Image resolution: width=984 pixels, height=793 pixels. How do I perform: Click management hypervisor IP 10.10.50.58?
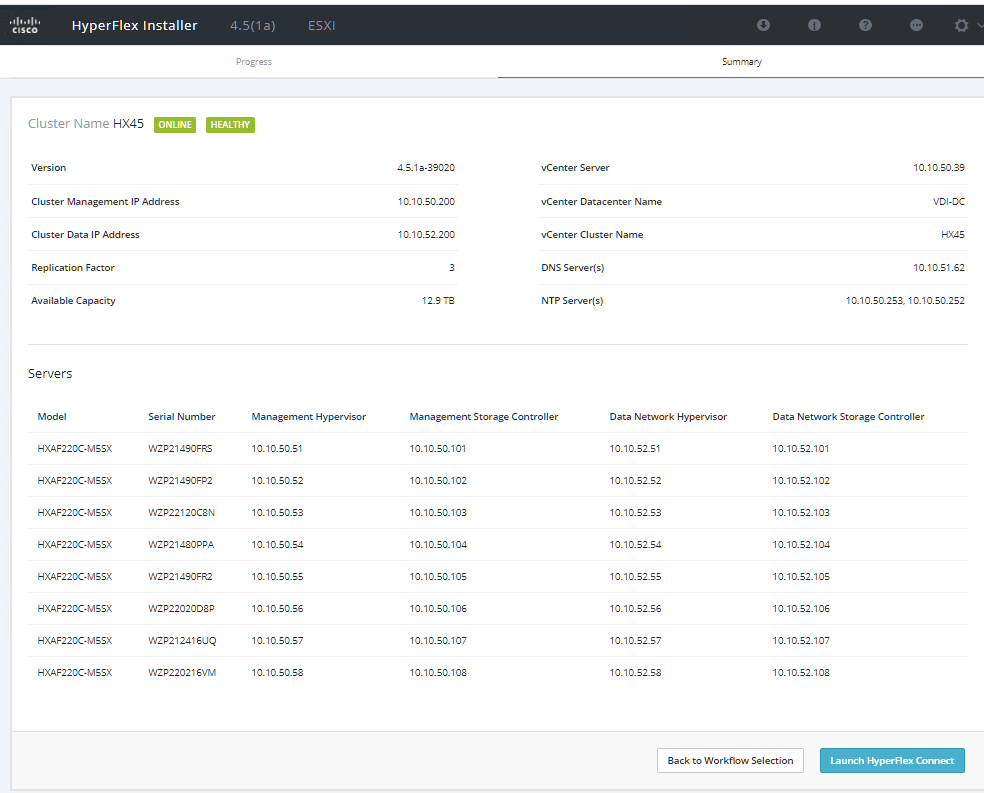tap(277, 673)
